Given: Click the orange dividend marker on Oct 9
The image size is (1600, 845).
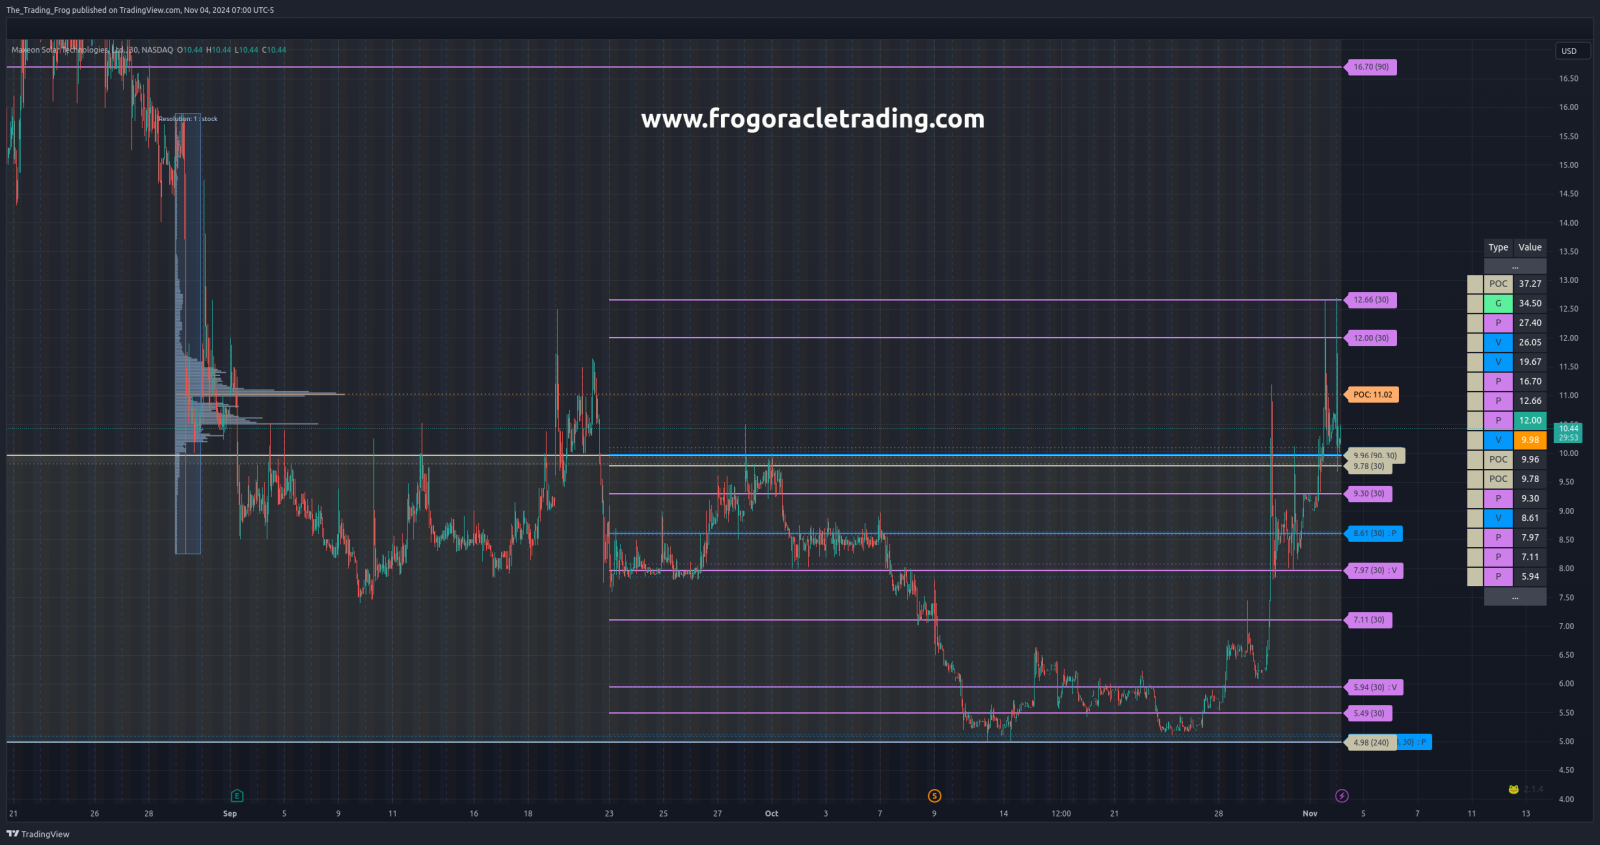Looking at the screenshot, I should click(934, 796).
